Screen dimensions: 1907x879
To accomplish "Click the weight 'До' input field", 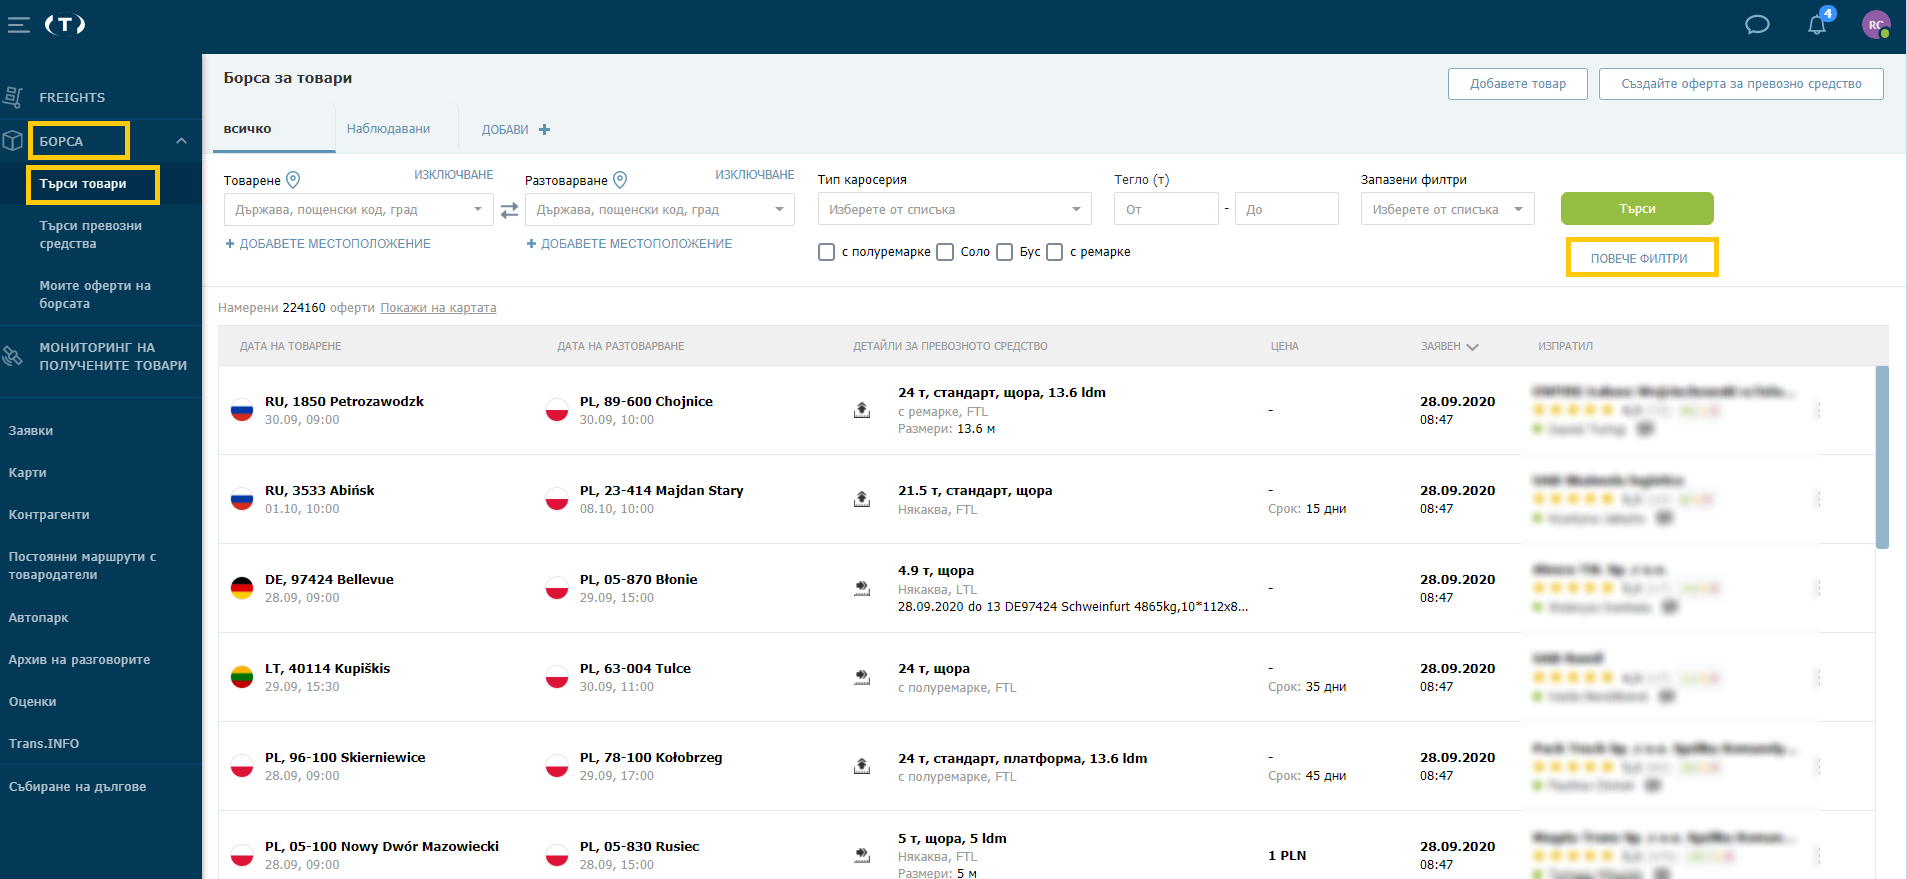I will point(1286,209).
